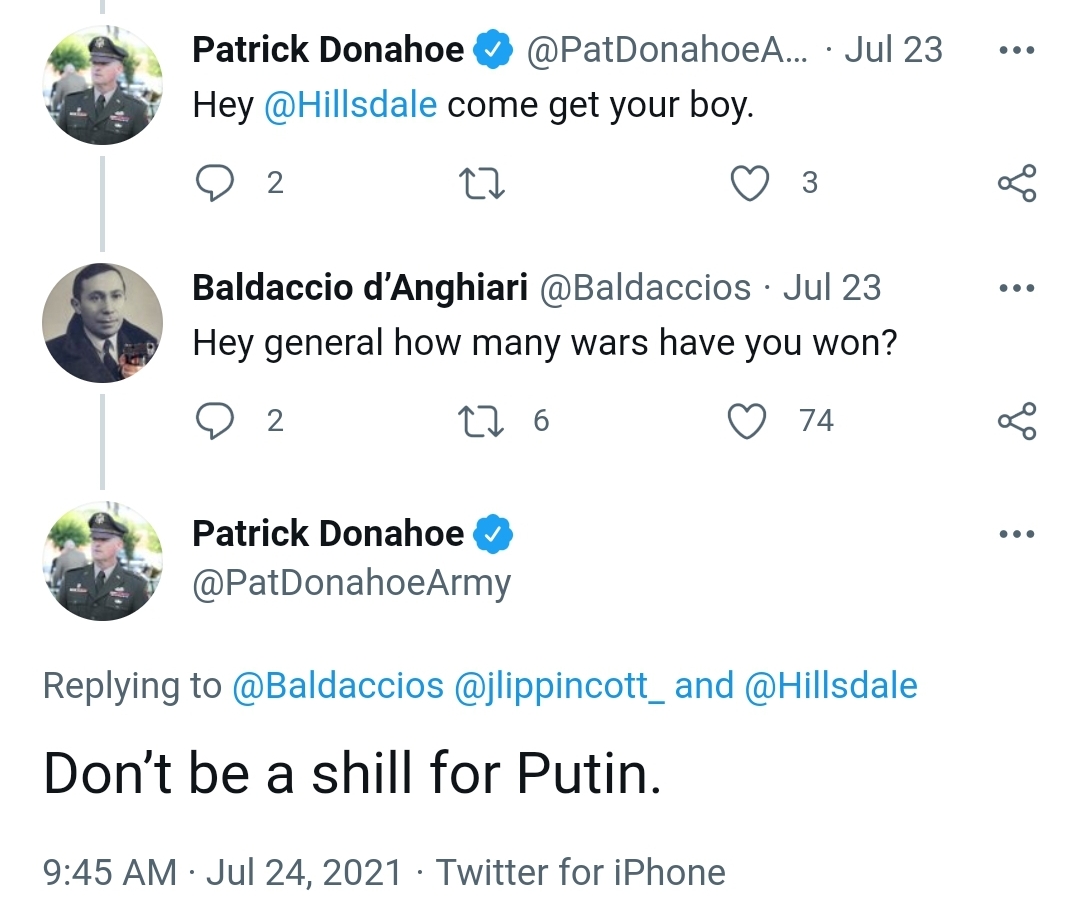Image resolution: width=1079 pixels, height=920 pixels.
Task: View Patrick Donahoe's top avatar photo
Action: [103, 85]
